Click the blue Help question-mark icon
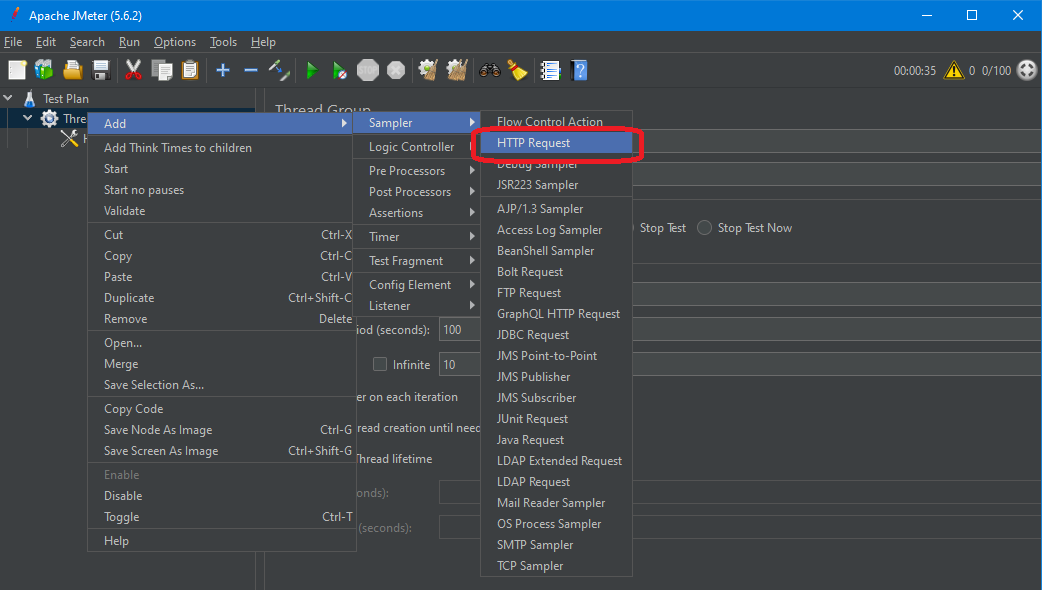Image resolution: width=1042 pixels, height=590 pixels. click(x=579, y=70)
